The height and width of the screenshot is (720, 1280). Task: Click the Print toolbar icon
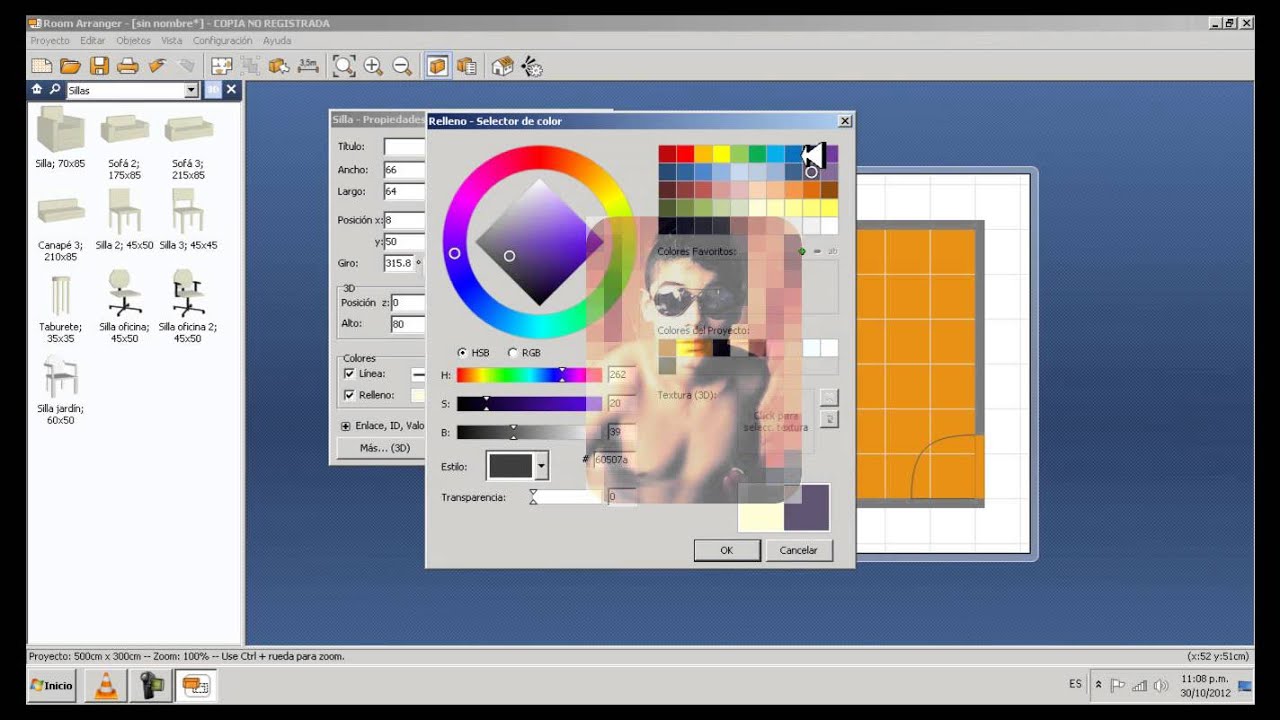pos(128,66)
